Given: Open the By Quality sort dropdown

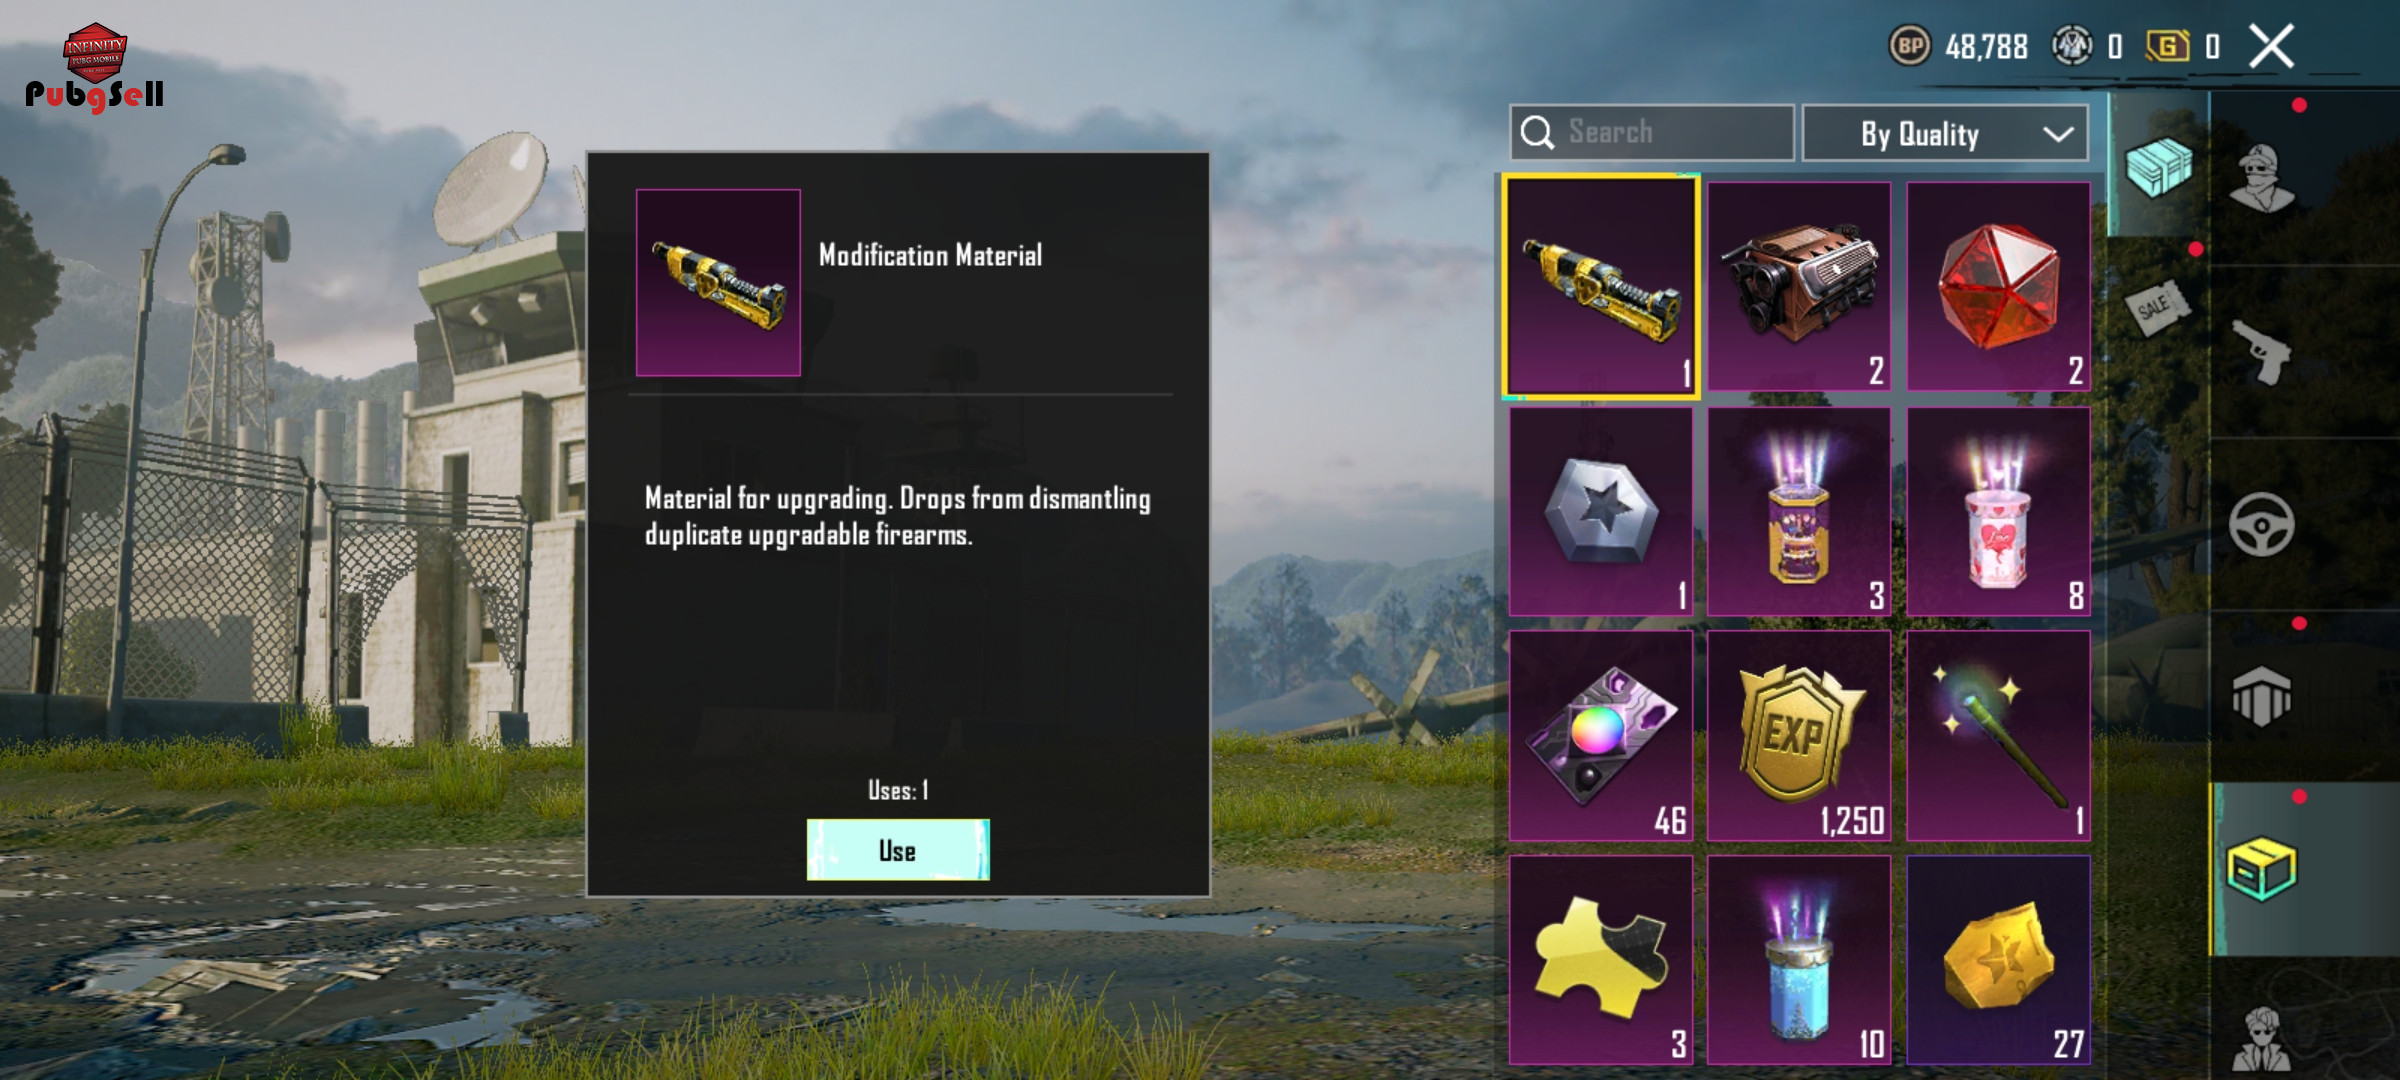Looking at the screenshot, I should click(1945, 133).
